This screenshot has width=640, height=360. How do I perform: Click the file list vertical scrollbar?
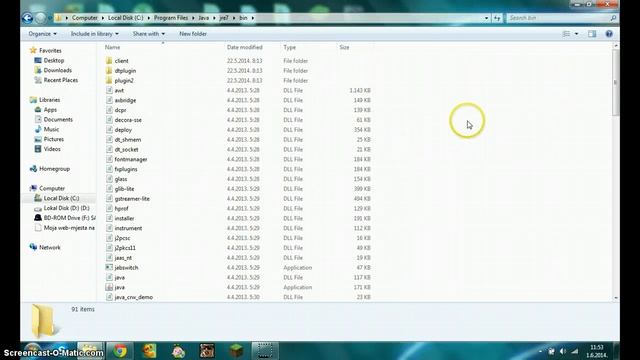coord(616,82)
